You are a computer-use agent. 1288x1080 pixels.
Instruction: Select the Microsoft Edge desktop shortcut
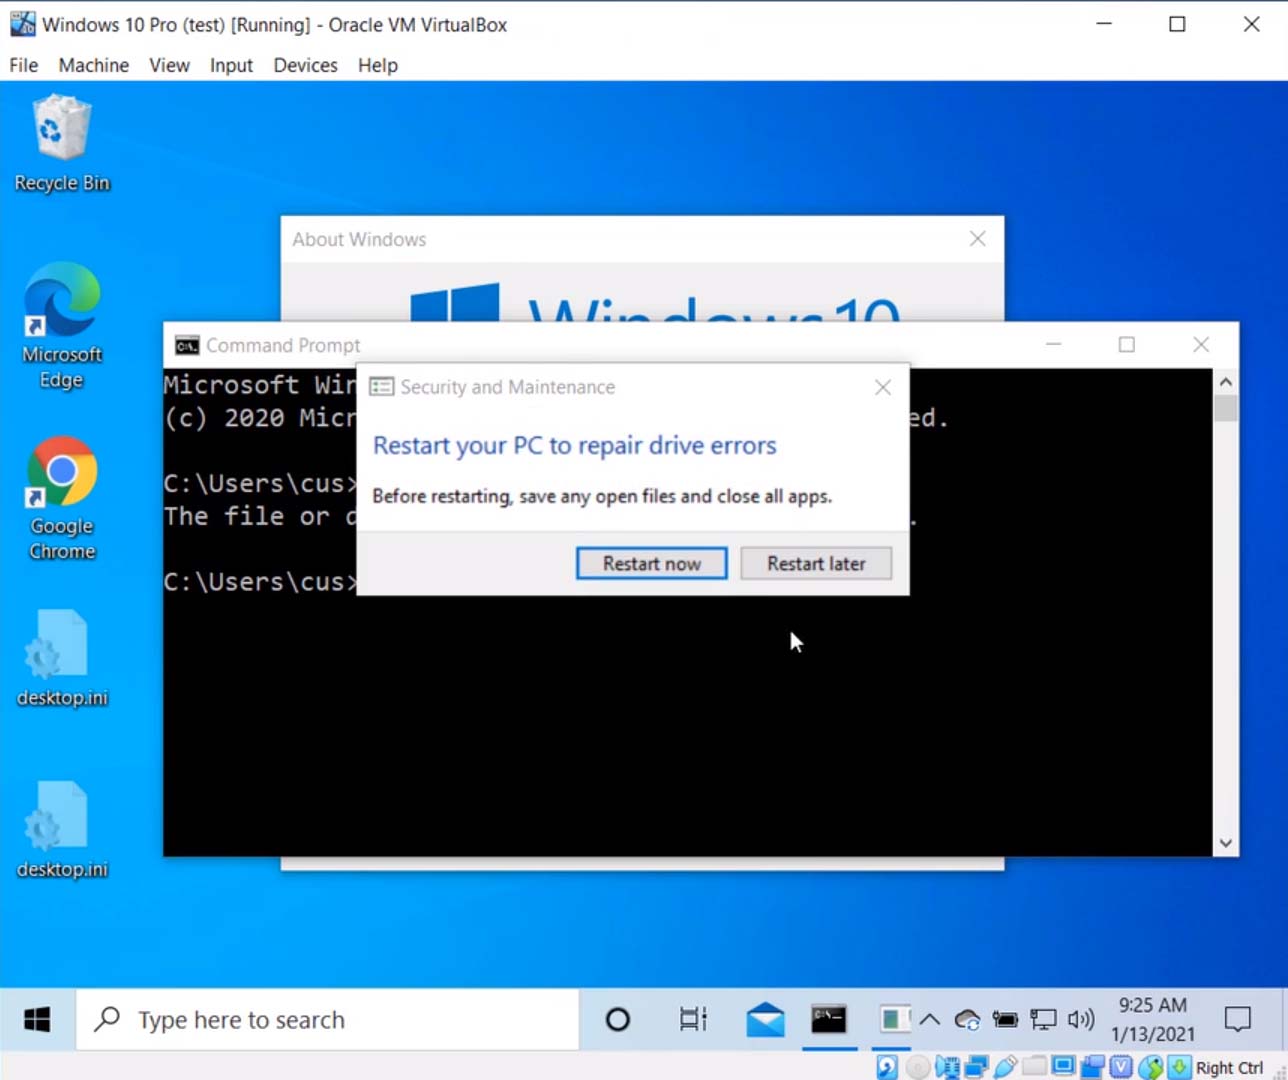pyautogui.click(x=62, y=326)
